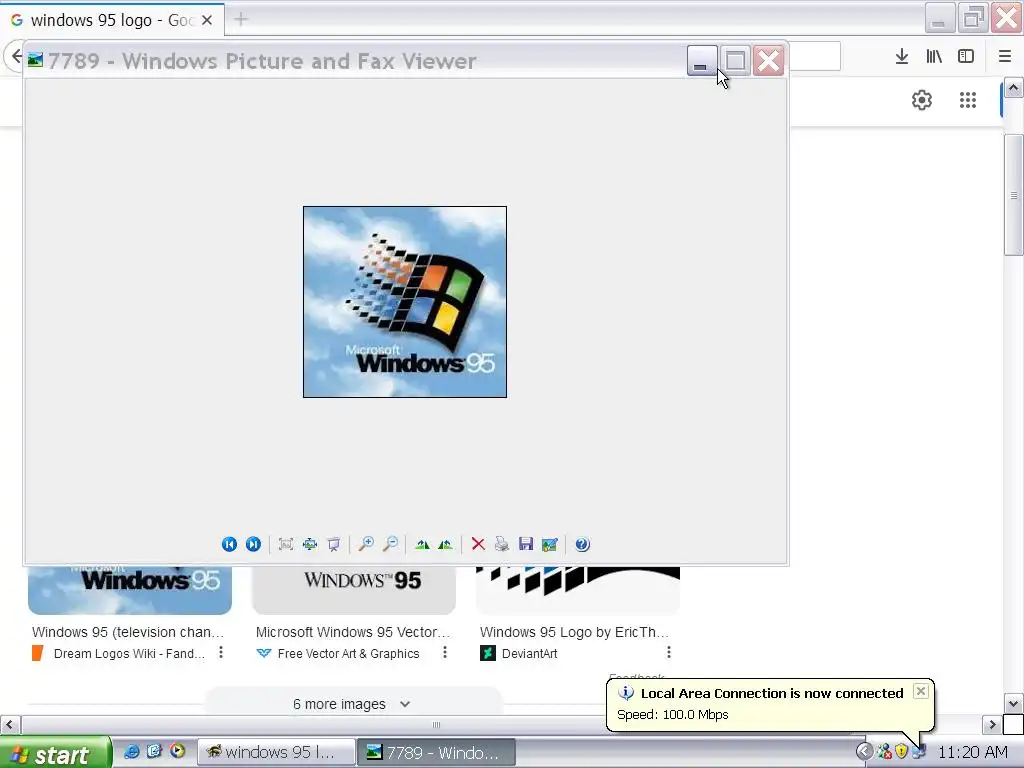The width and height of the screenshot is (1024, 768).
Task: Zoom Out with magnifier minus icon
Action: click(391, 544)
